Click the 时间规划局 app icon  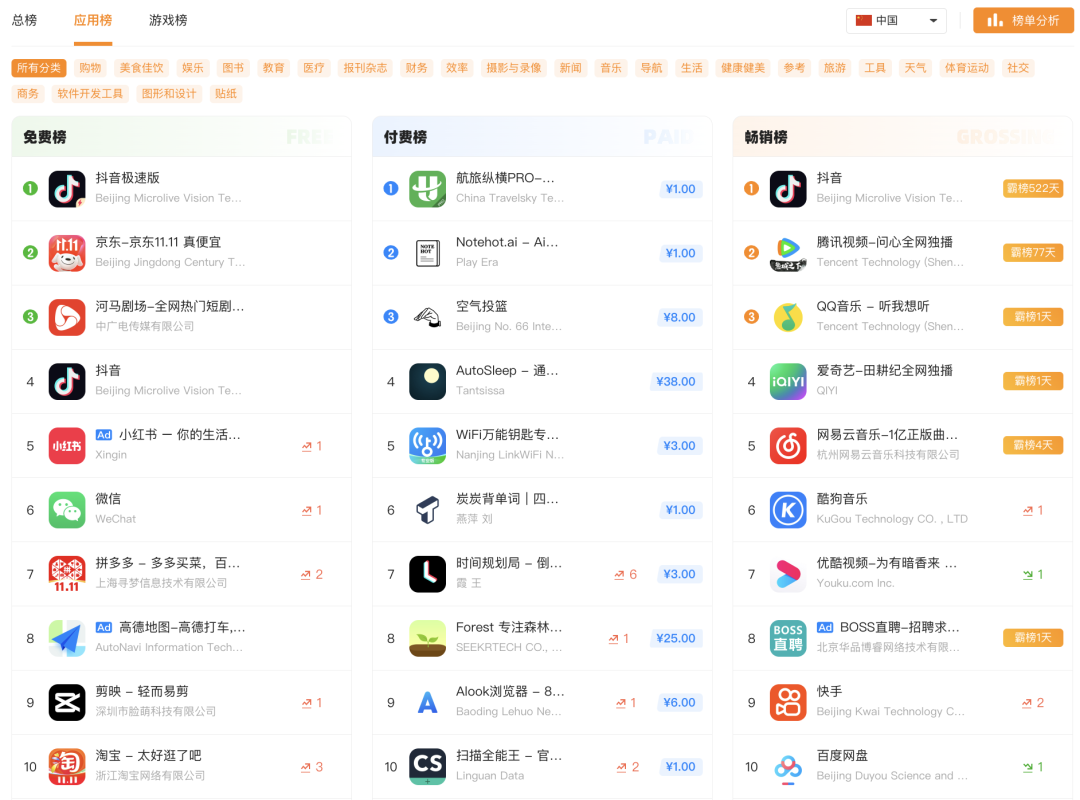pyautogui.click(x=428, y=574)
